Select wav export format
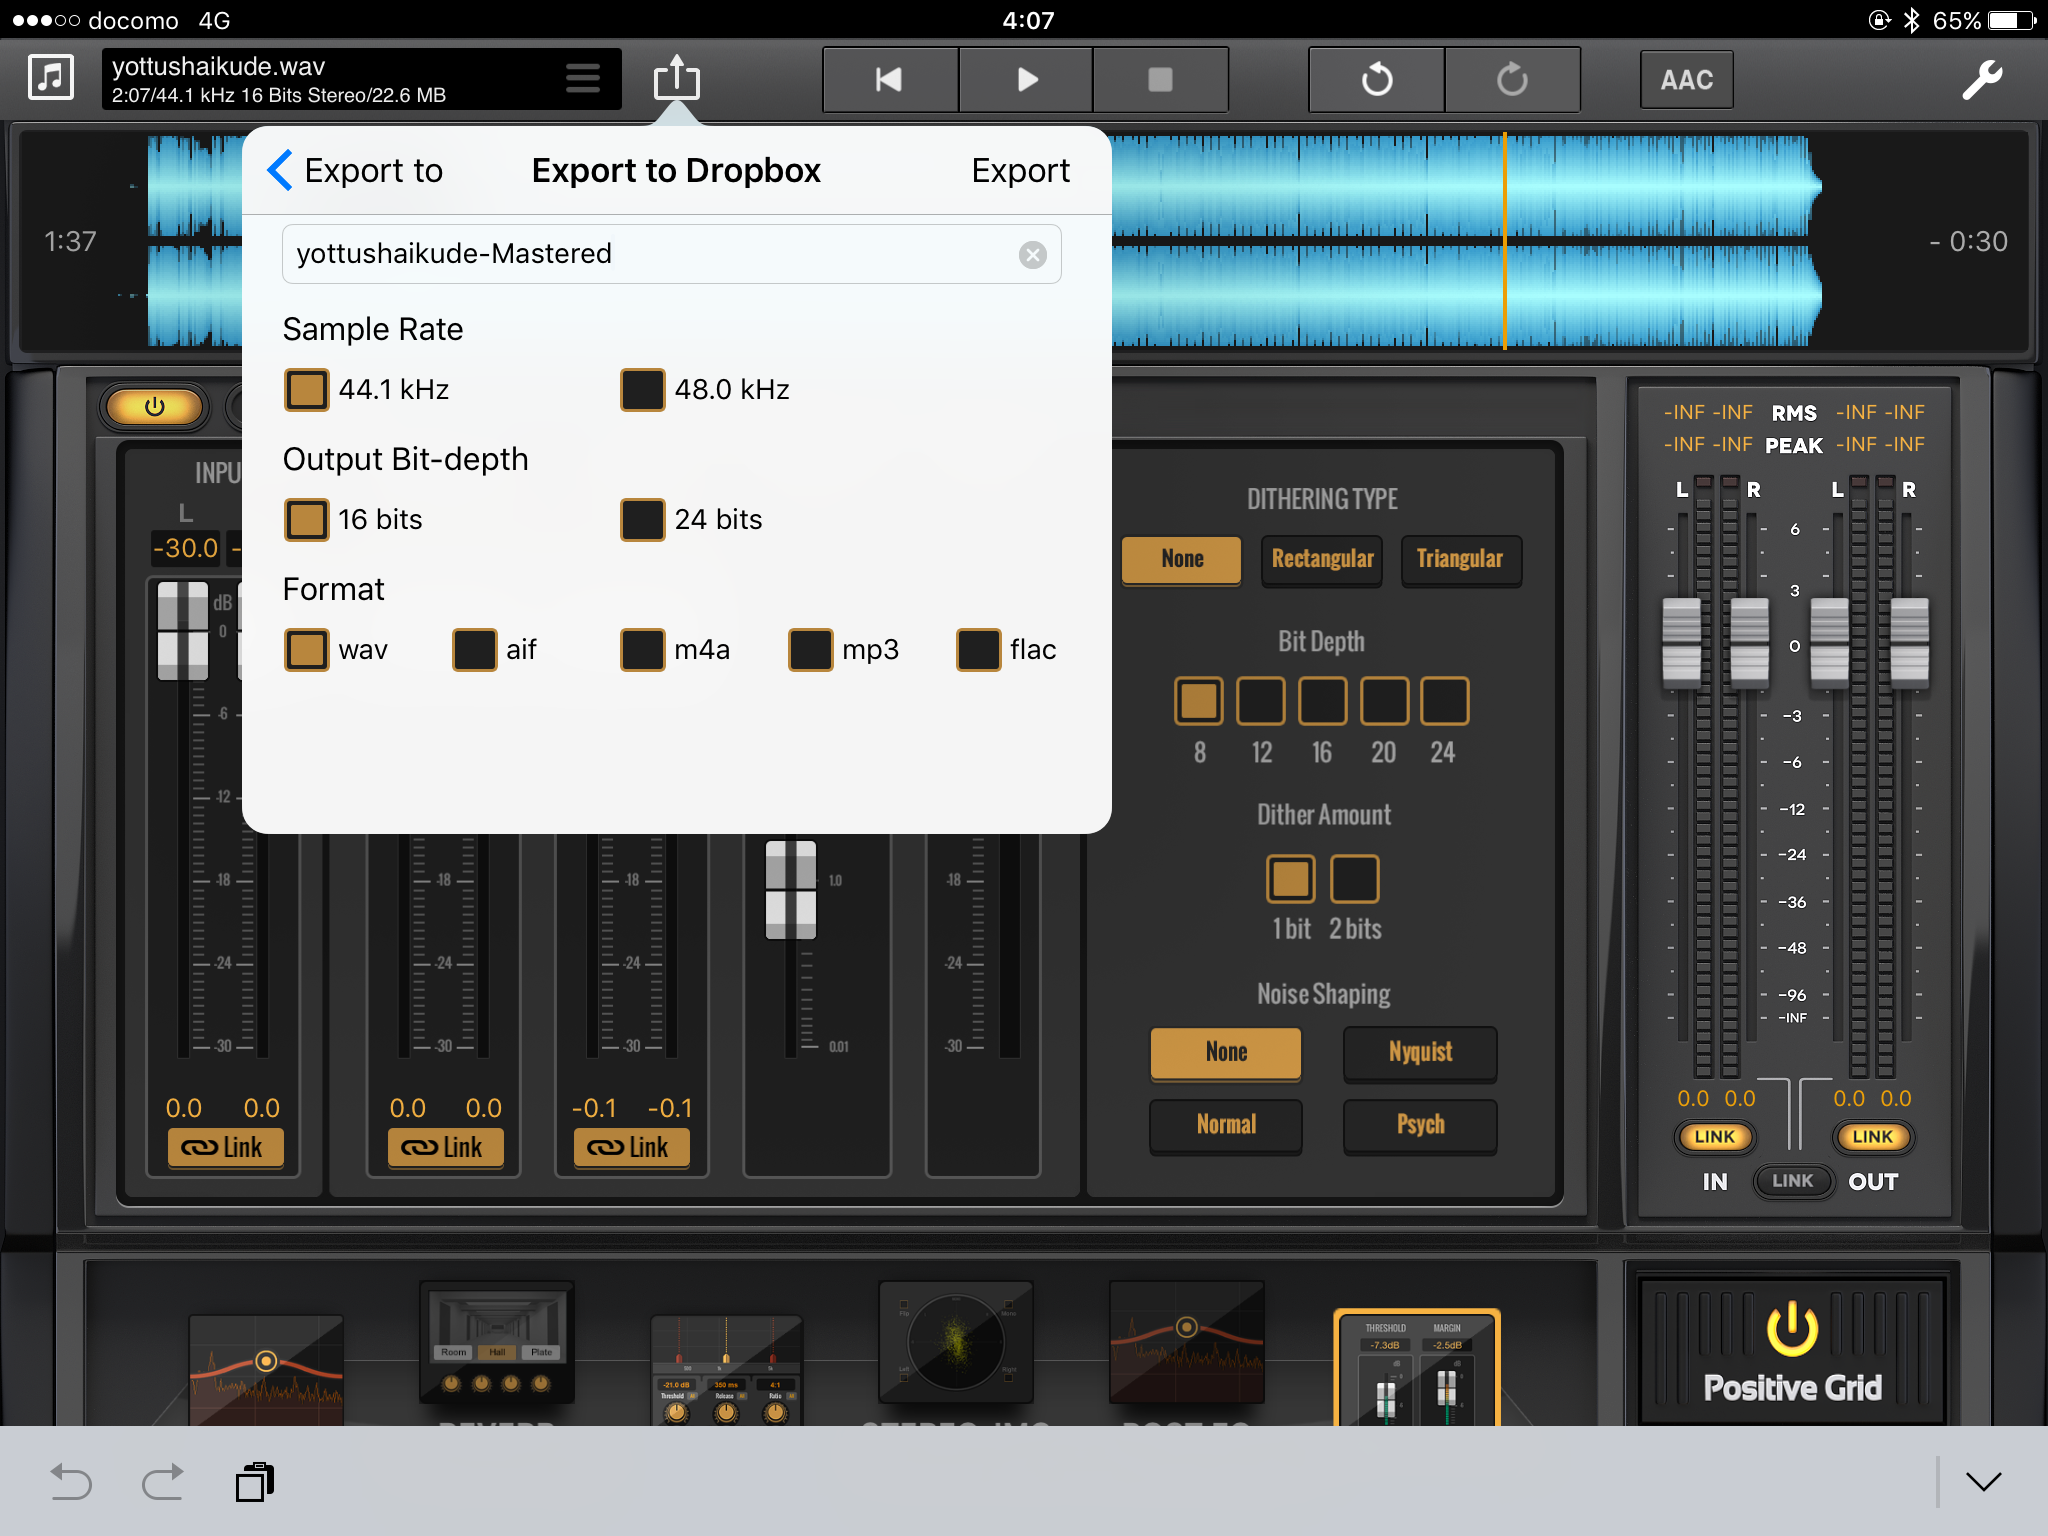Viewport: 2048px width, 1536px height. (306, 650)
